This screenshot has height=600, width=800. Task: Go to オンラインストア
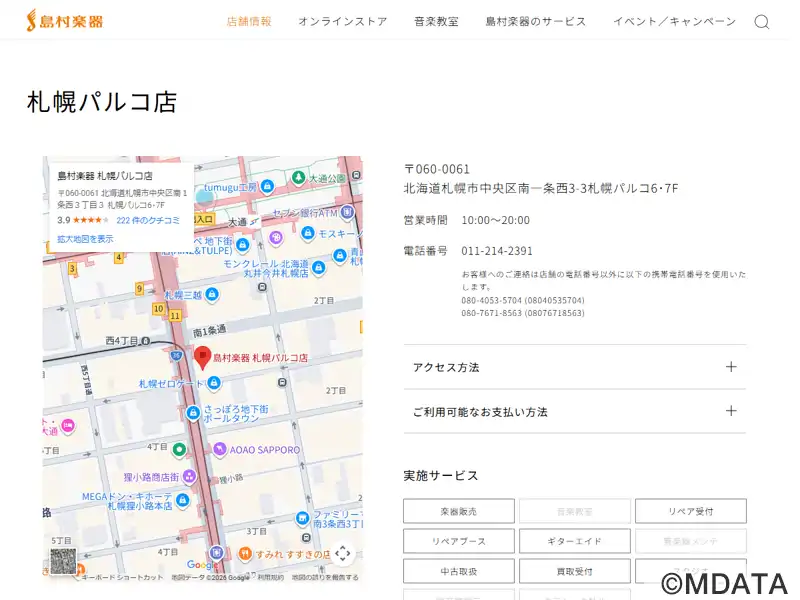click(343, 21)
